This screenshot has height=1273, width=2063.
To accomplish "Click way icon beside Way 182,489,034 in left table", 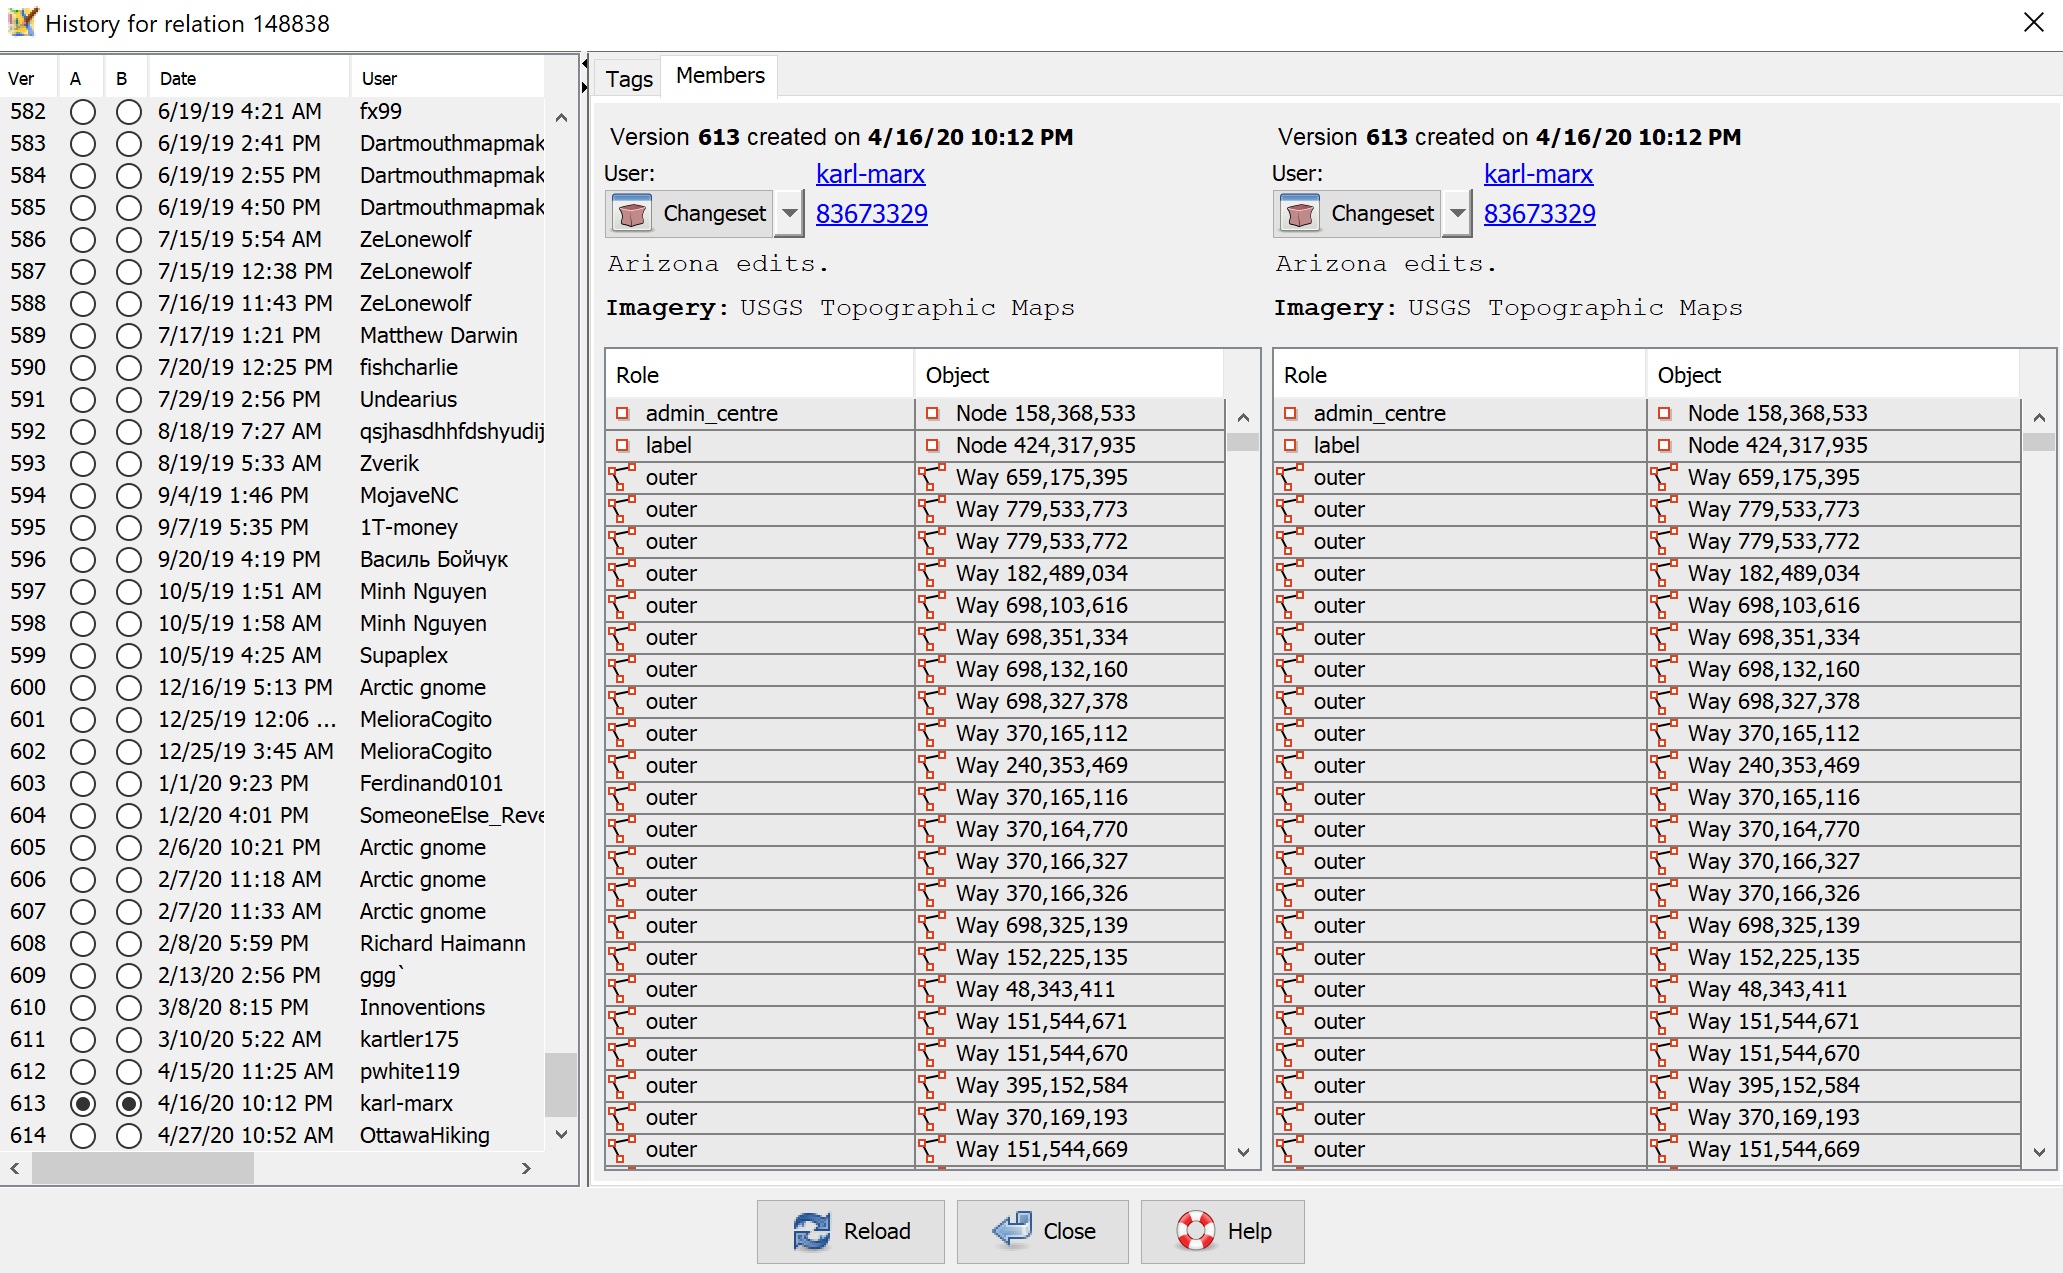I will click(932, 573).
